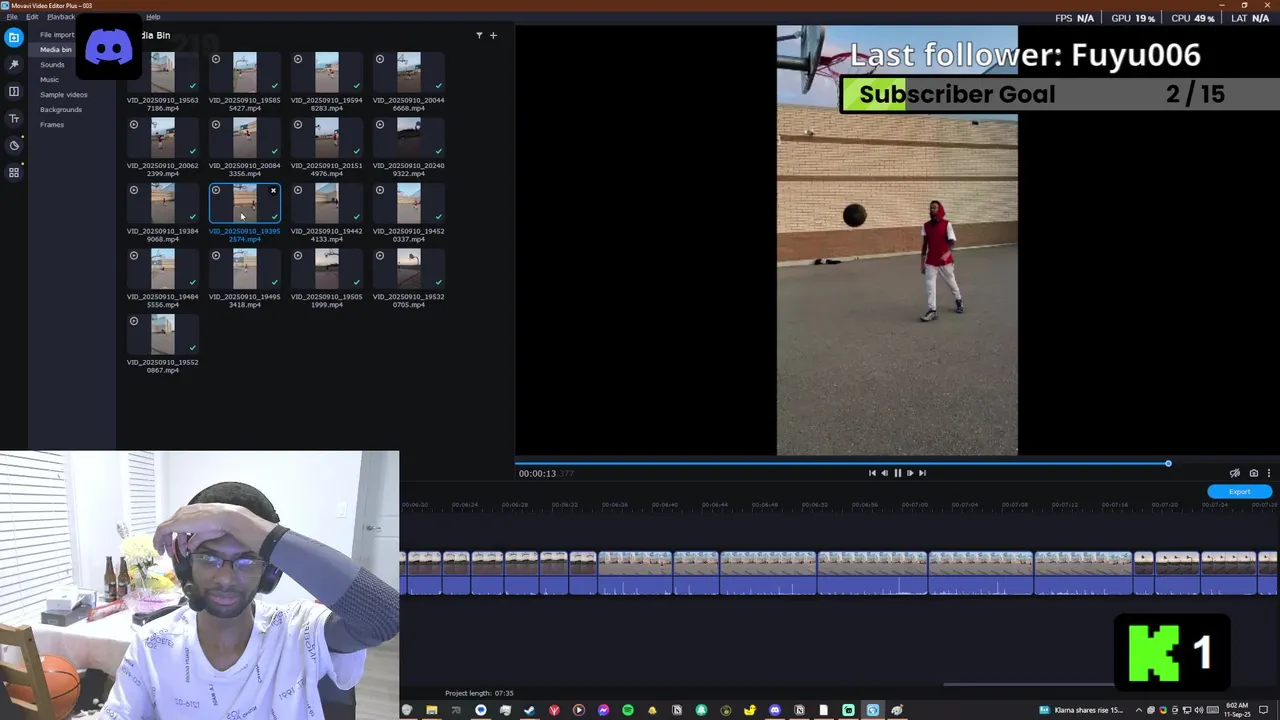1280x720 pixels.
Task: Take a snapshot with the camera icon
Action: 1254,473
